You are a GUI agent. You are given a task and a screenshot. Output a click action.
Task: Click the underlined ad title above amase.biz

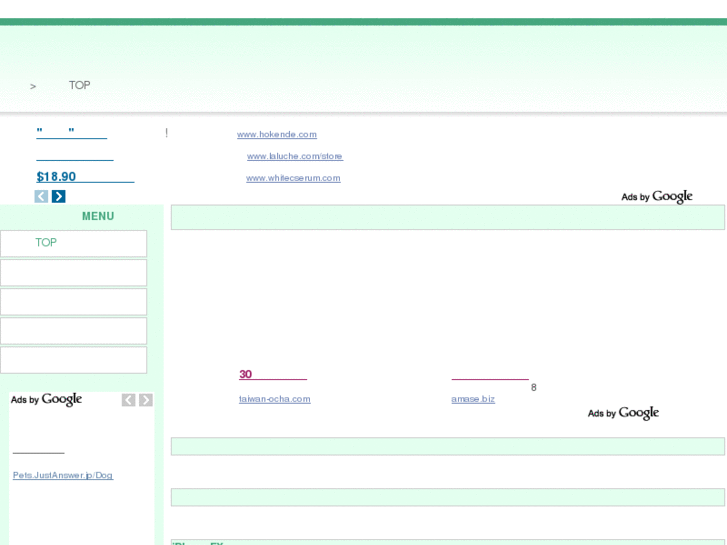tap(489, 376)
